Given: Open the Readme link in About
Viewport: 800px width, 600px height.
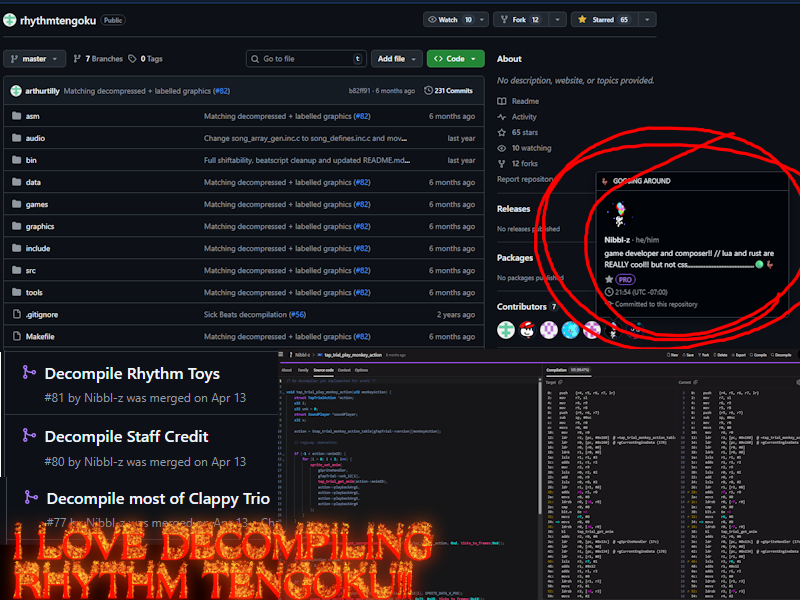Looking at the screenshot, I should (525, 101).
